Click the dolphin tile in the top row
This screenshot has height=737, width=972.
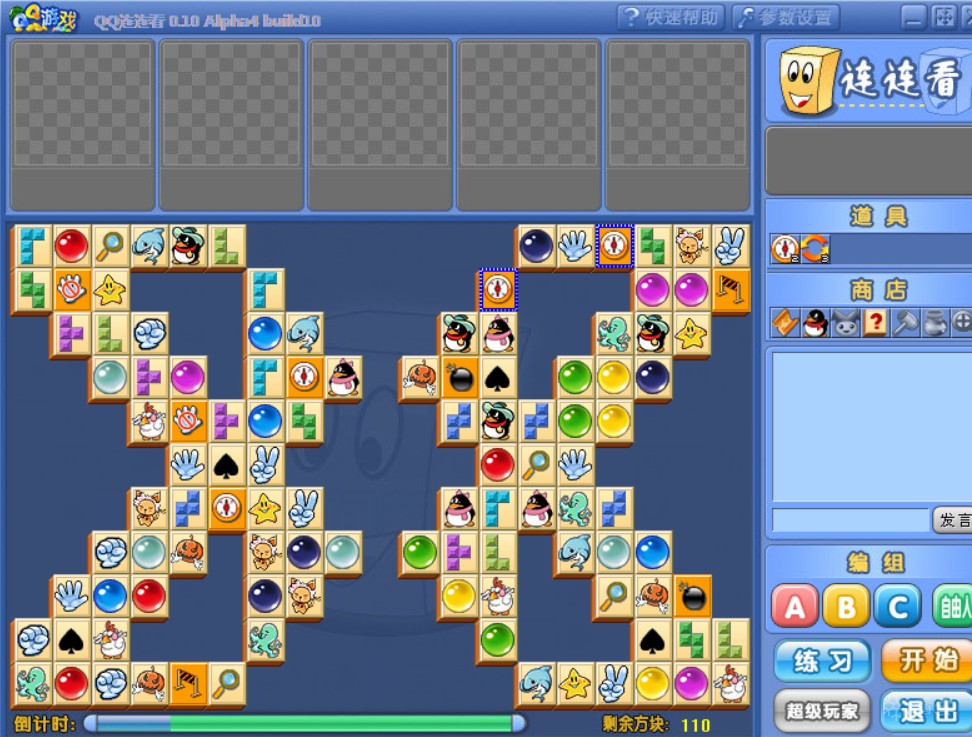pyautogui.click(x=149, y=245)
